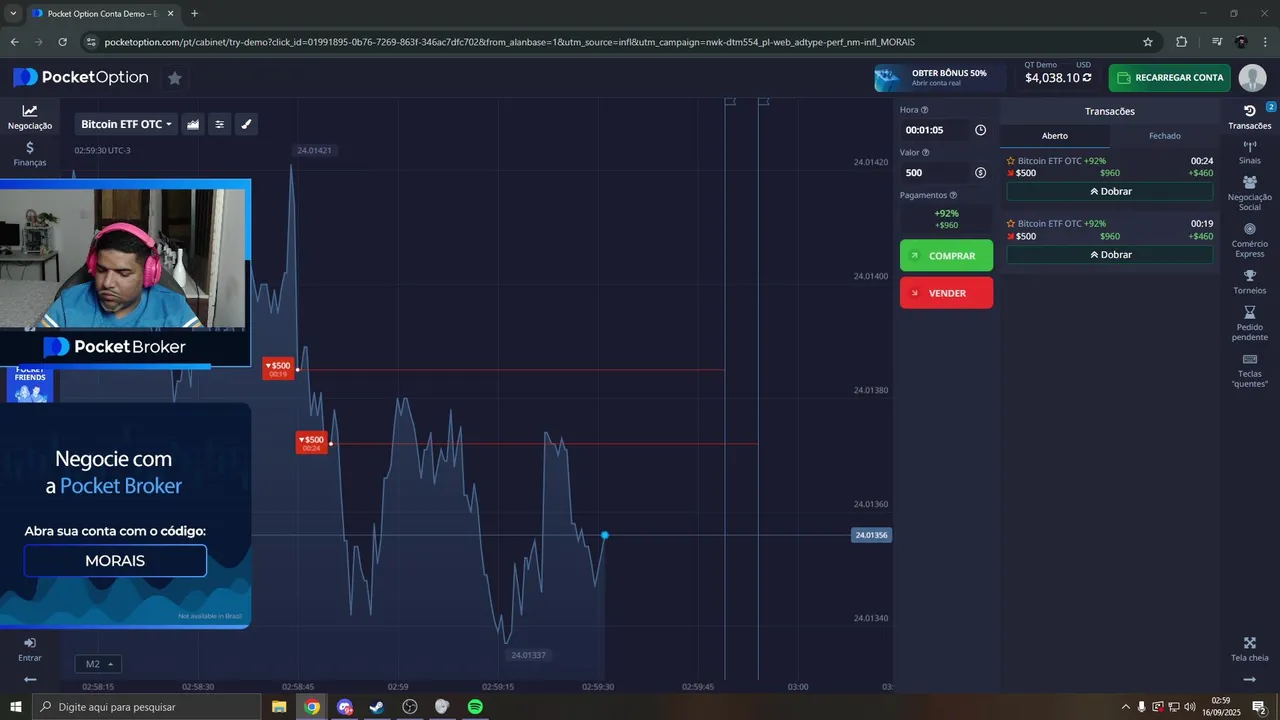This screenshot has height=720, width=1280.
Task: Show help for Pagamentos label
Action: coord(953,196)
